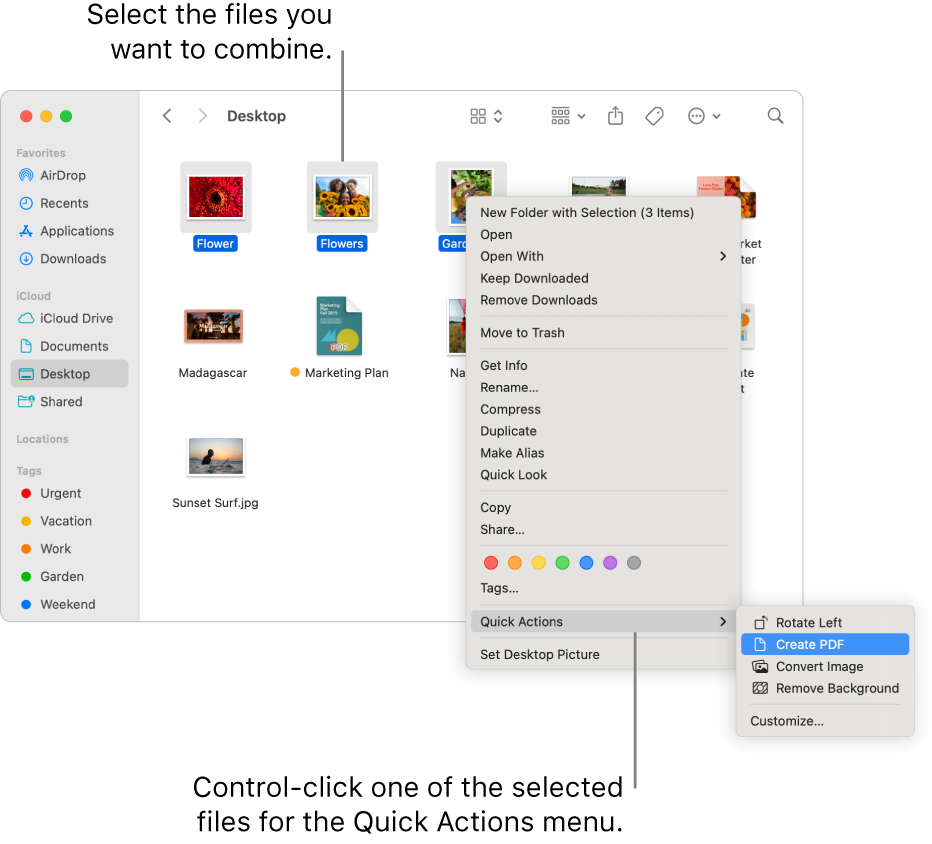Screen dimensions: 932x844
Task: Click the green tag color circle
Action: point(562,563)
